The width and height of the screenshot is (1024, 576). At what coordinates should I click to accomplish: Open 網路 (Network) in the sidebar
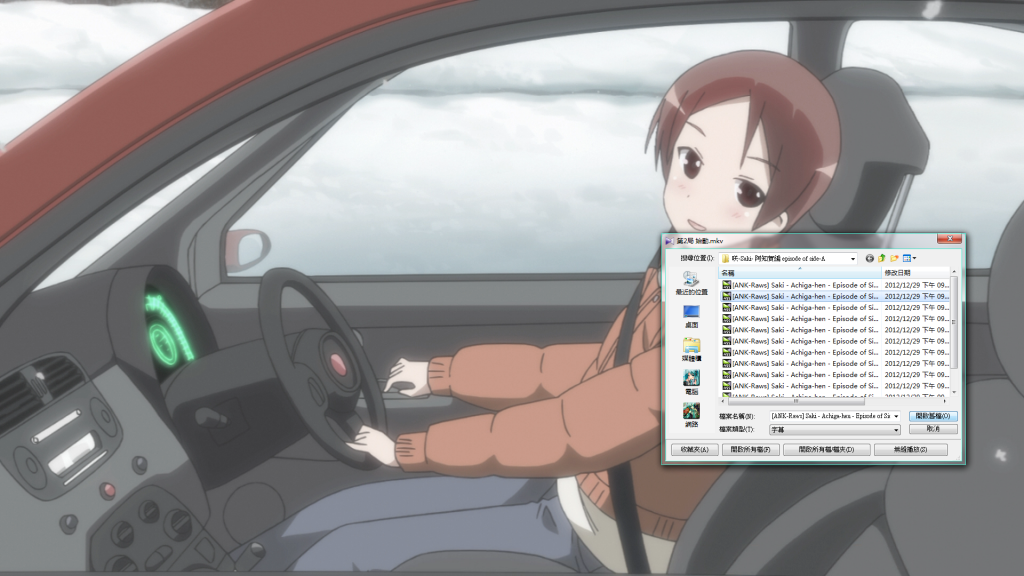pos(691,416)
